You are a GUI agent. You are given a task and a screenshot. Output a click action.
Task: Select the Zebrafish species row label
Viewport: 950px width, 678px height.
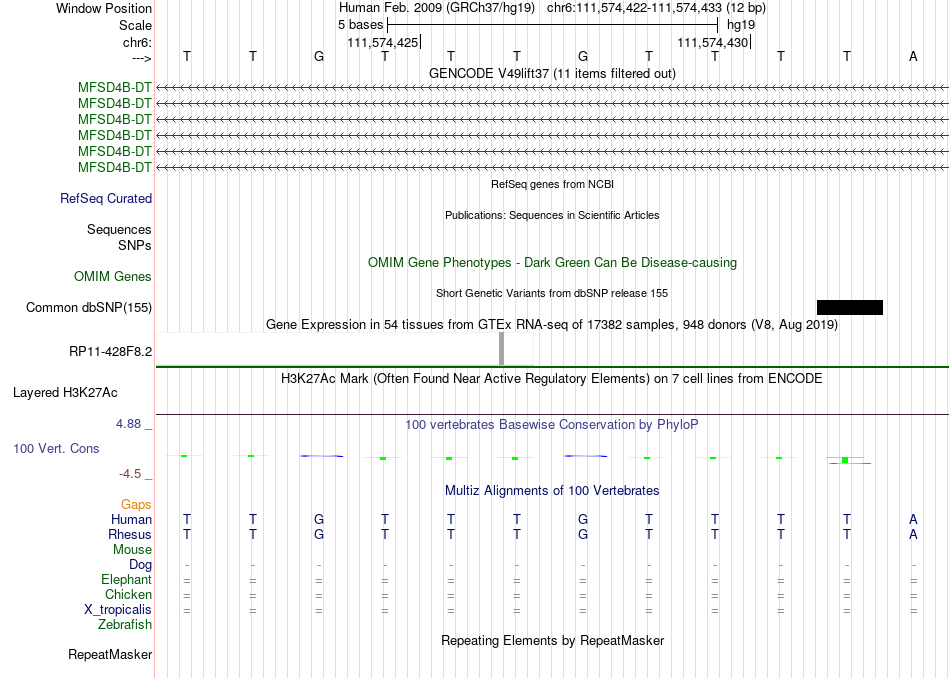pos(125,624)
